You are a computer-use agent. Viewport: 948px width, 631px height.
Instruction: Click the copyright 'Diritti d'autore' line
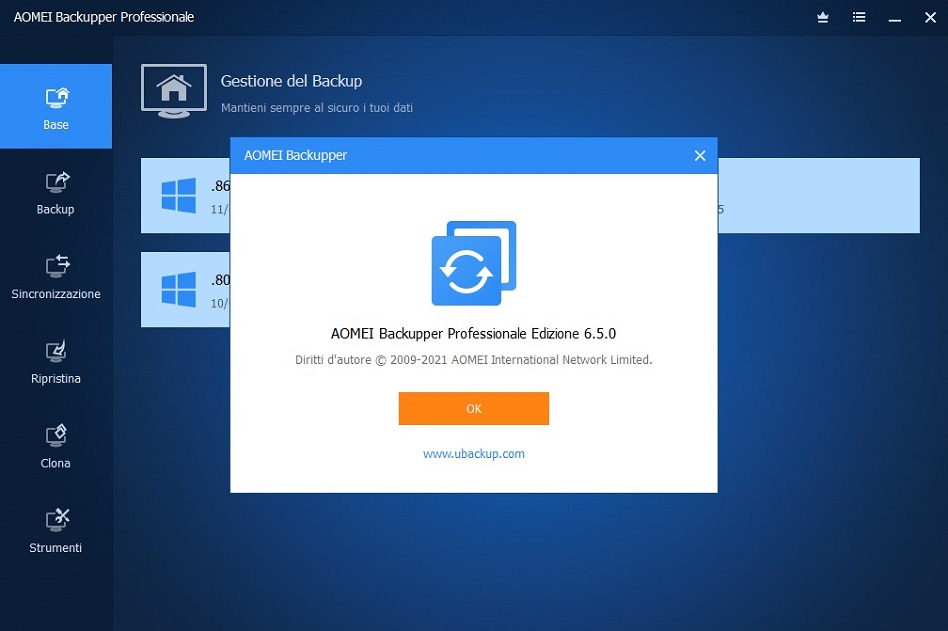[473, 360]
